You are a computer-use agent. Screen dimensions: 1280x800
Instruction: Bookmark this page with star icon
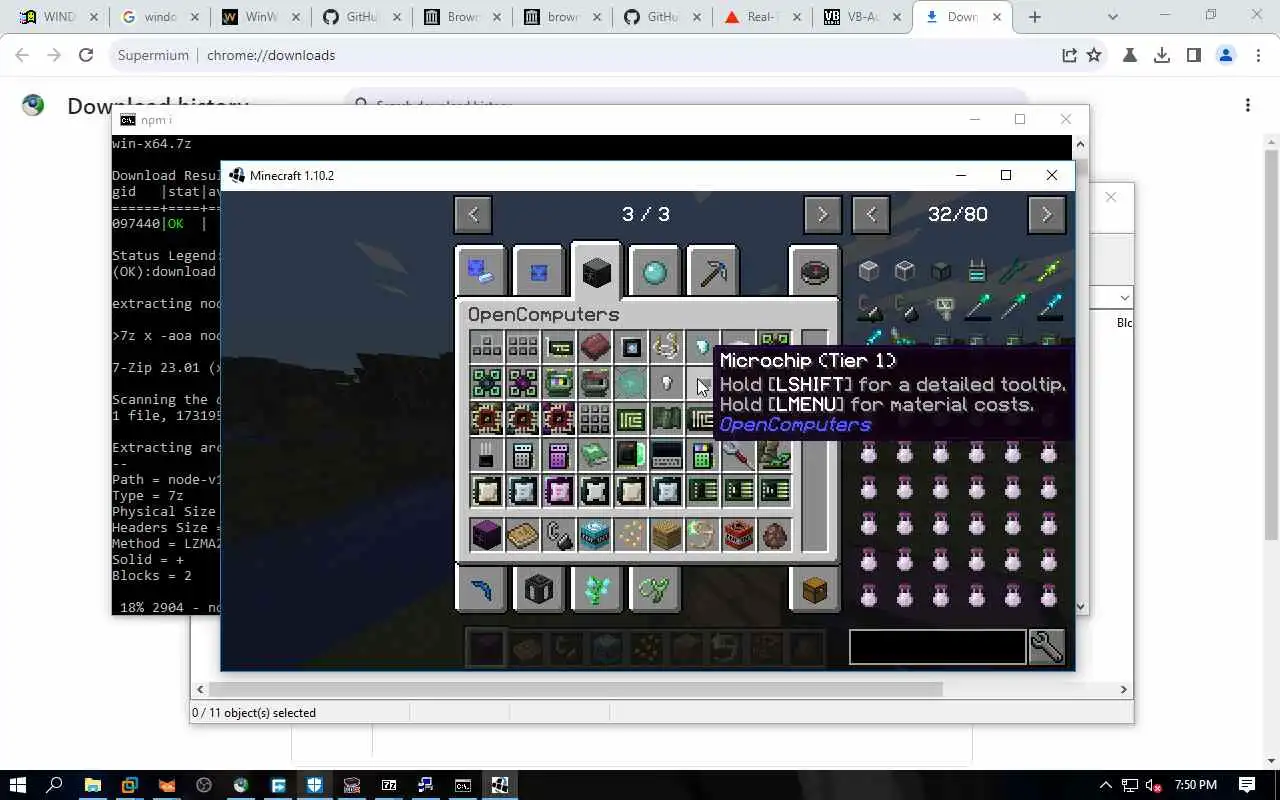point(1094,55)
